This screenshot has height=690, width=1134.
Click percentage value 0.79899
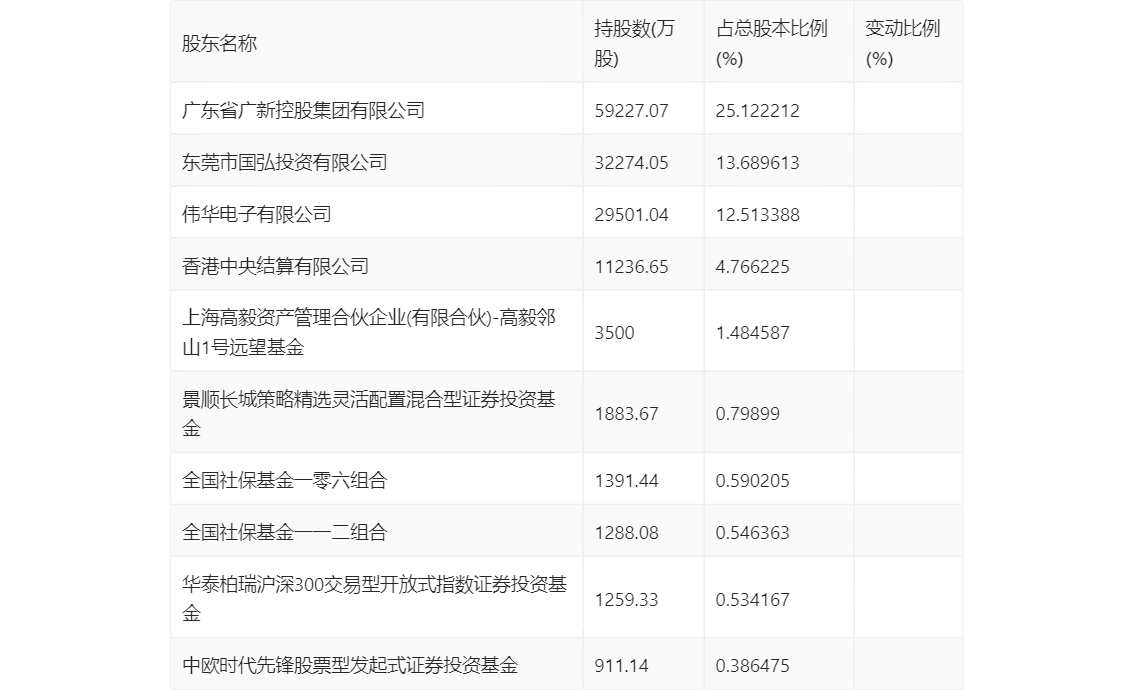click(747, 414)
